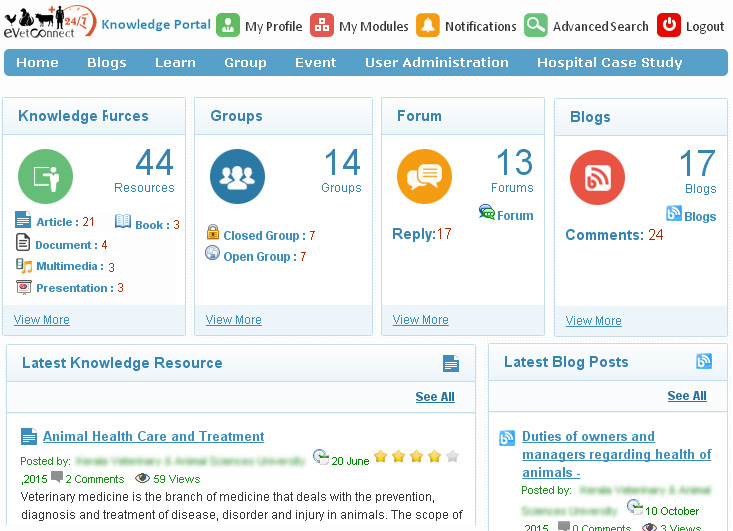Click View More under Groups
The image size is (733, 531).
(234, 320)
